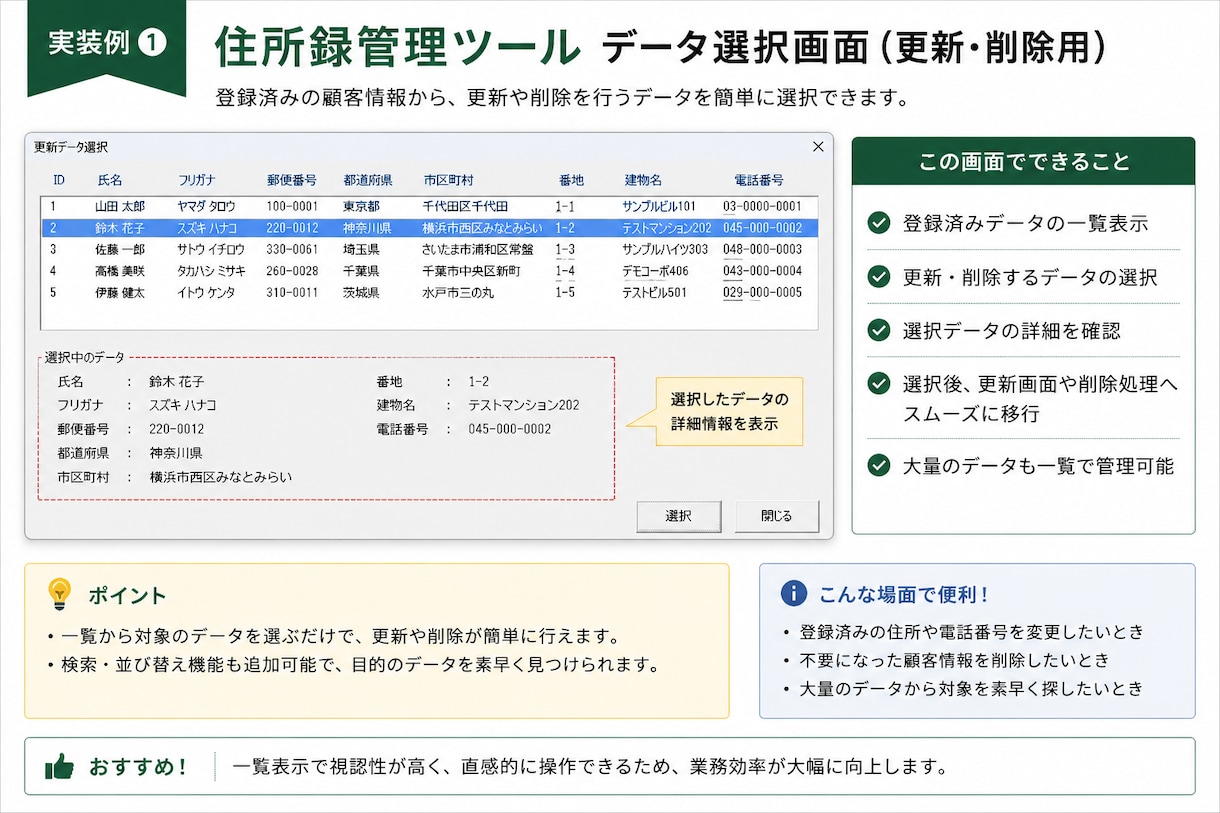
Task: Click detail value 横浜市西区みなとみらい in 選択中のデータ
Action: click(x=221, y=477)
